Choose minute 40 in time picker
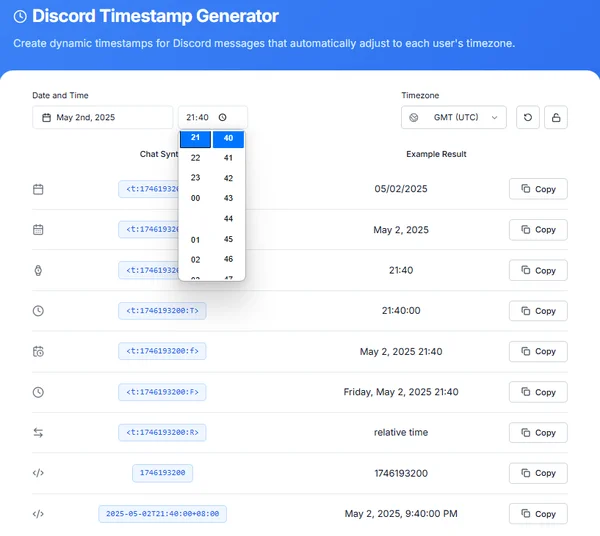This screenshot has width=600, height=536. 228,138
